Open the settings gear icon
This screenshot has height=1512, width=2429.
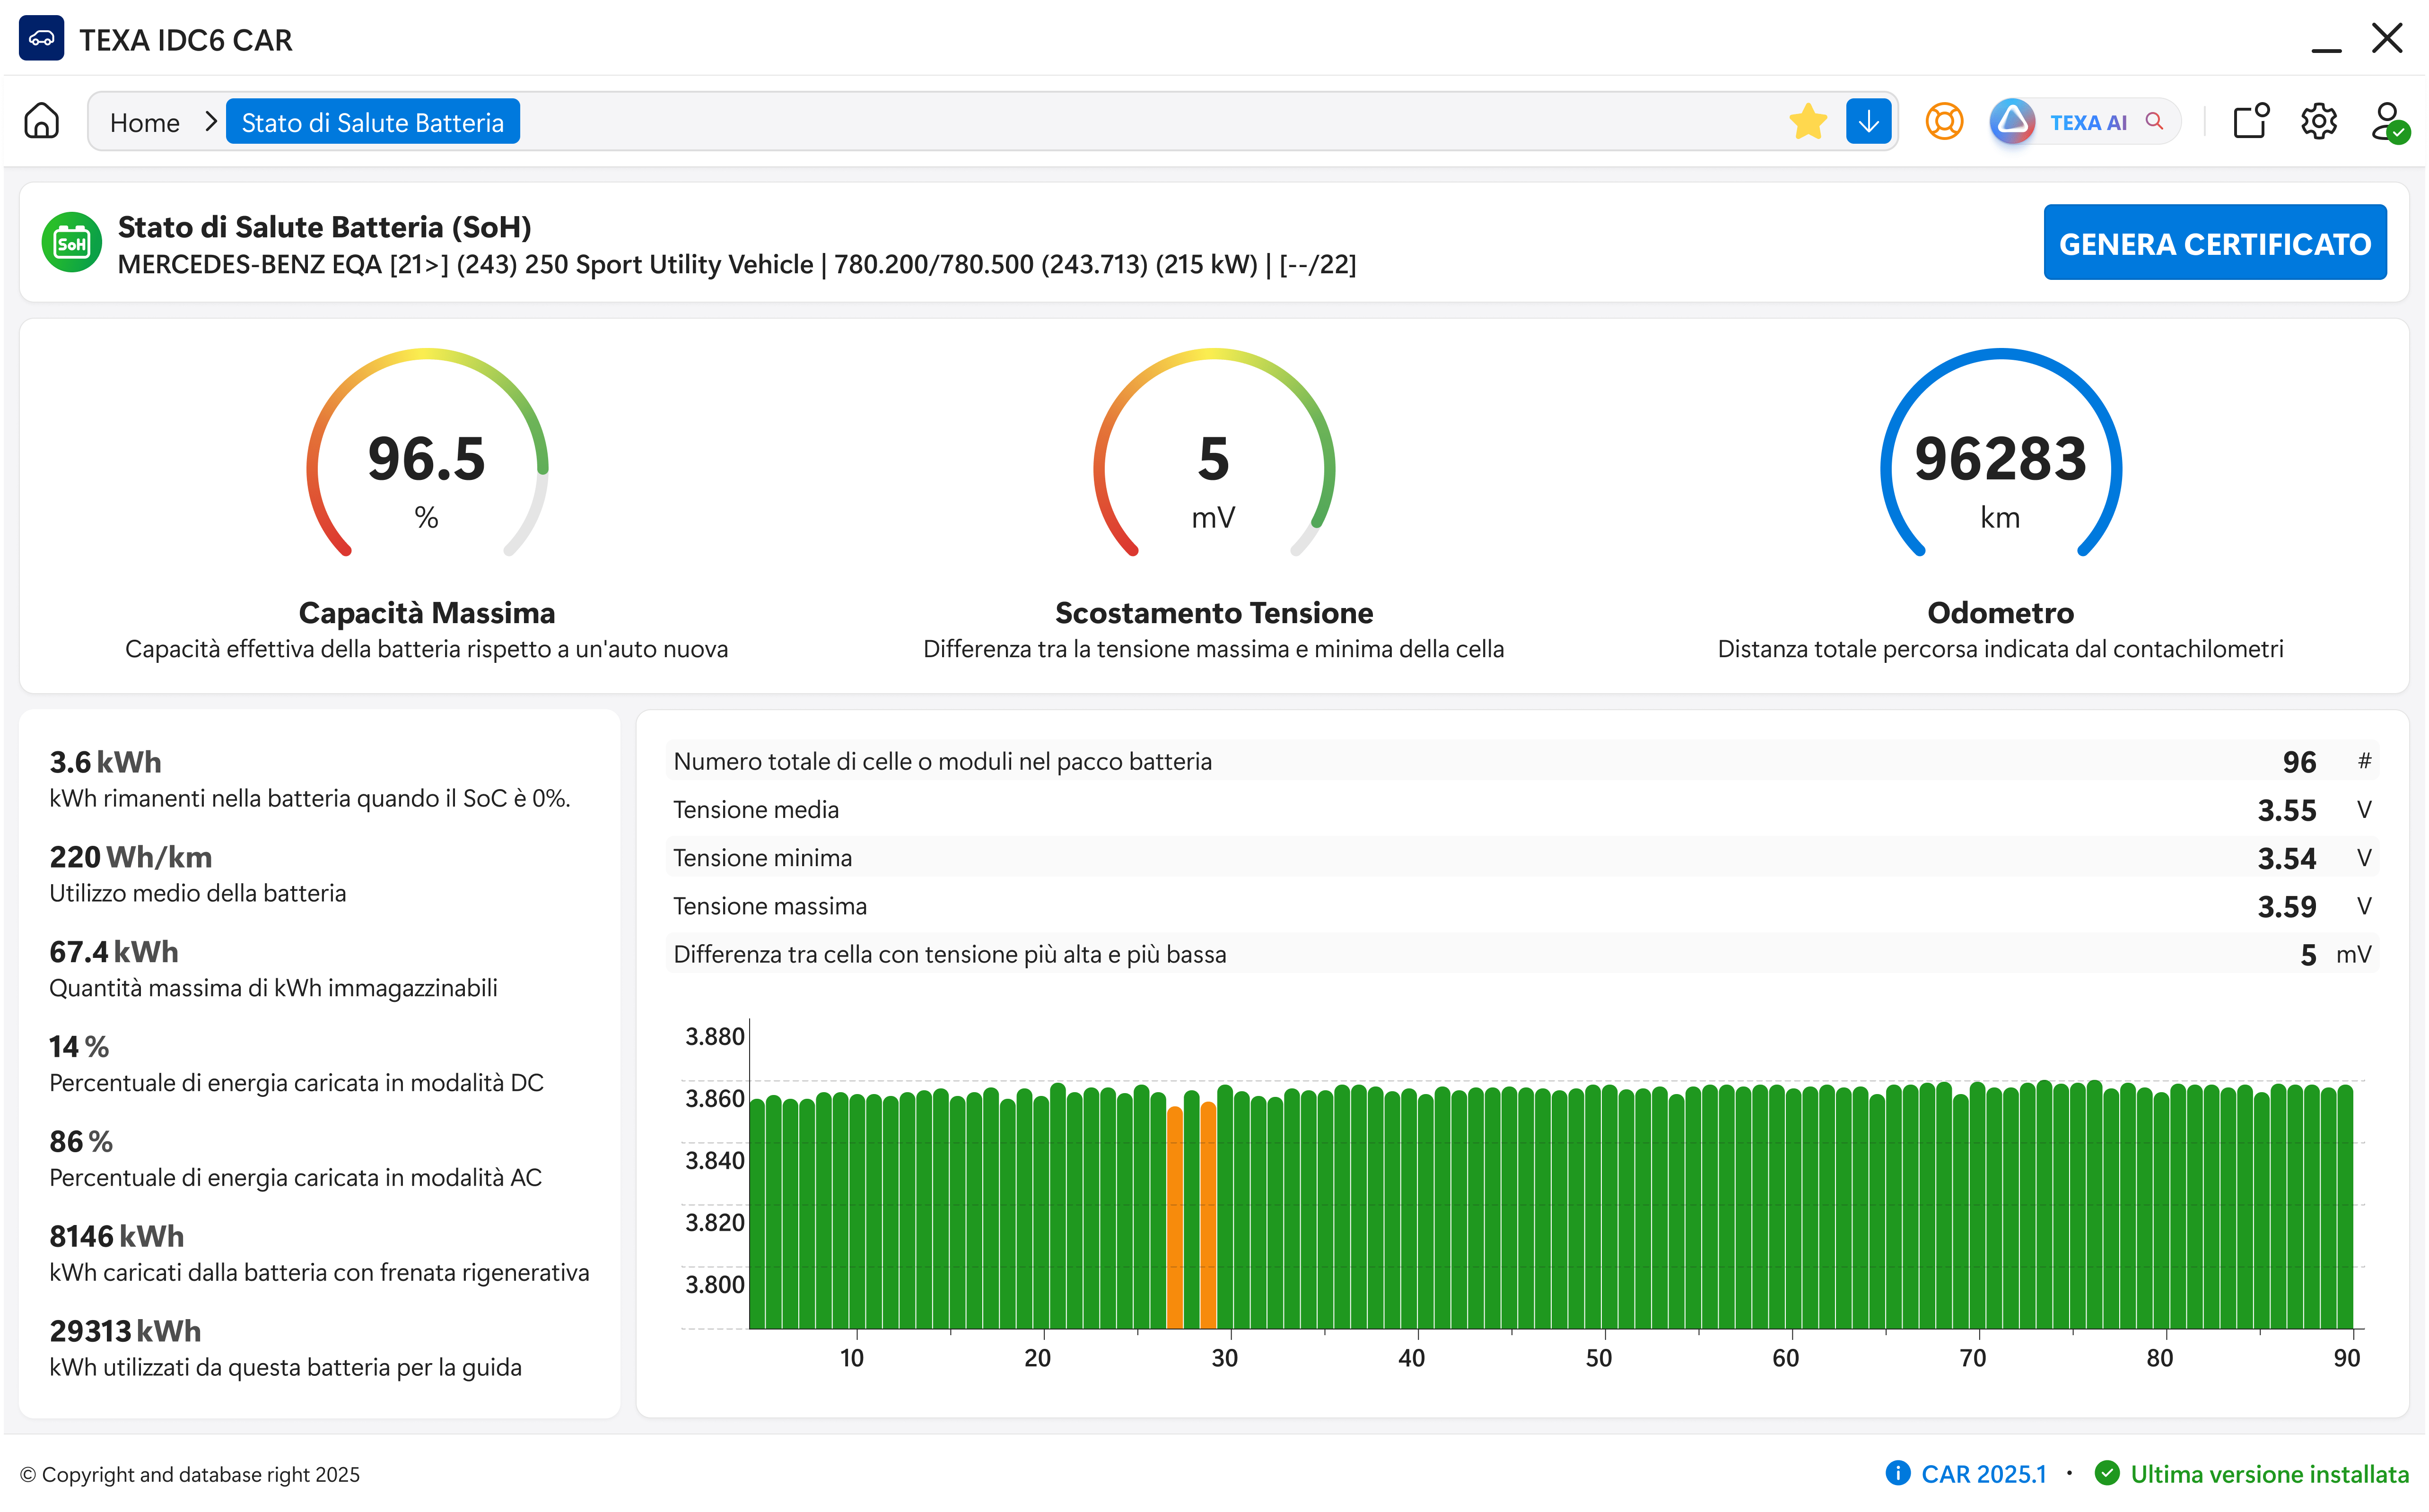2318,122
